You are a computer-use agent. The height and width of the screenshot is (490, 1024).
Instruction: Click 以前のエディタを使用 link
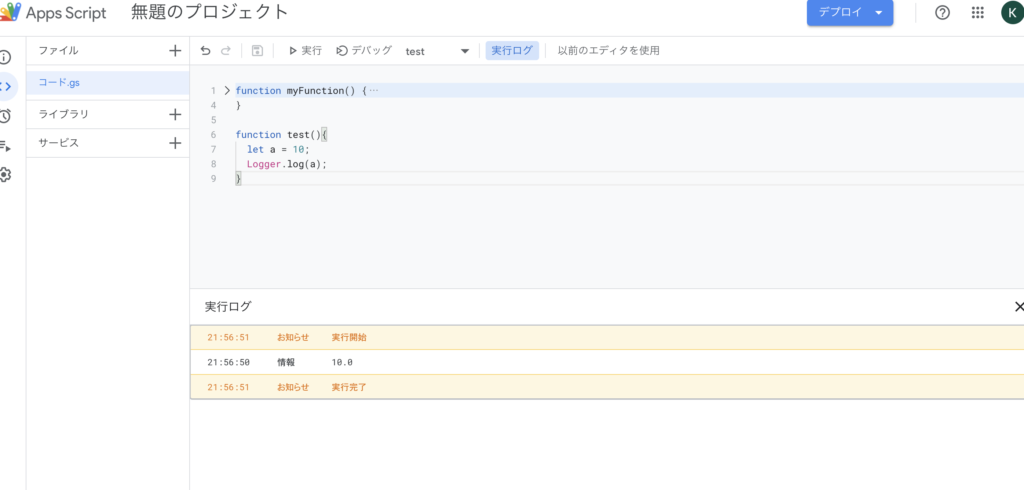point(609,51)
